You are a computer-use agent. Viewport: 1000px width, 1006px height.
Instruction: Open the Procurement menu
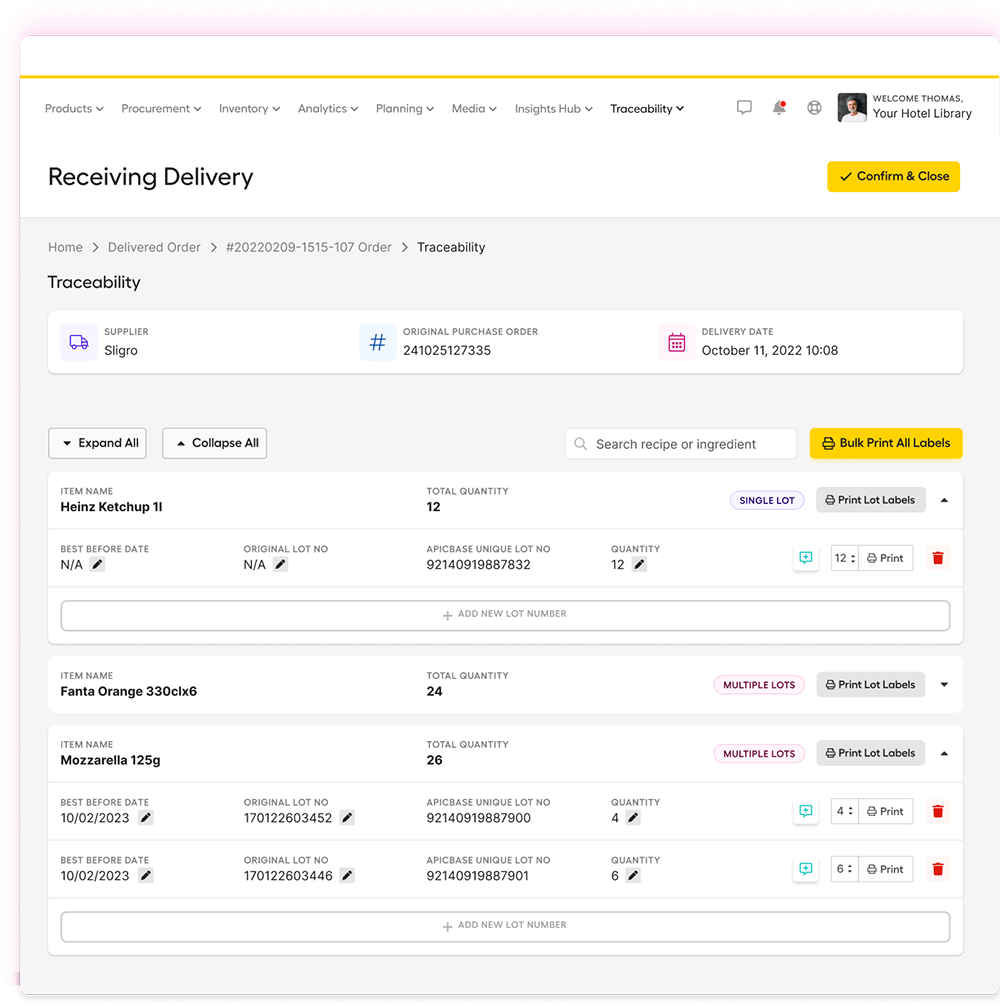pyautogui.click(x=161, y=108)
